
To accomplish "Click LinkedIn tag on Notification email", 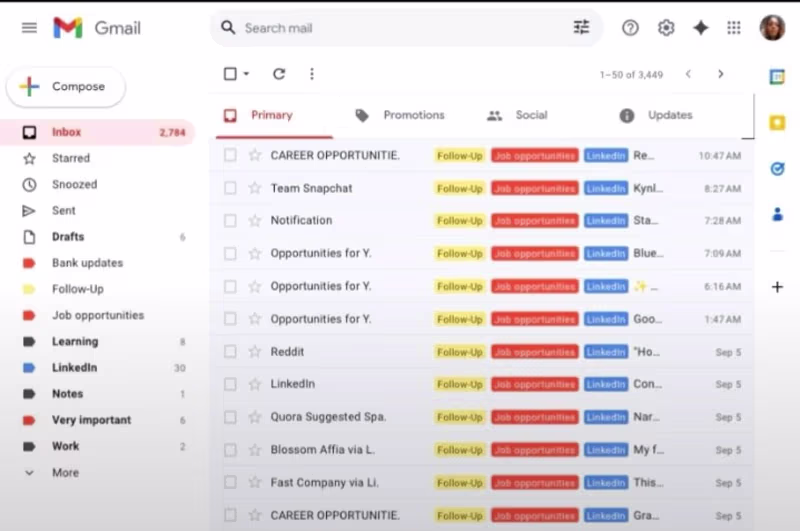I will click(x=606, y=220).
